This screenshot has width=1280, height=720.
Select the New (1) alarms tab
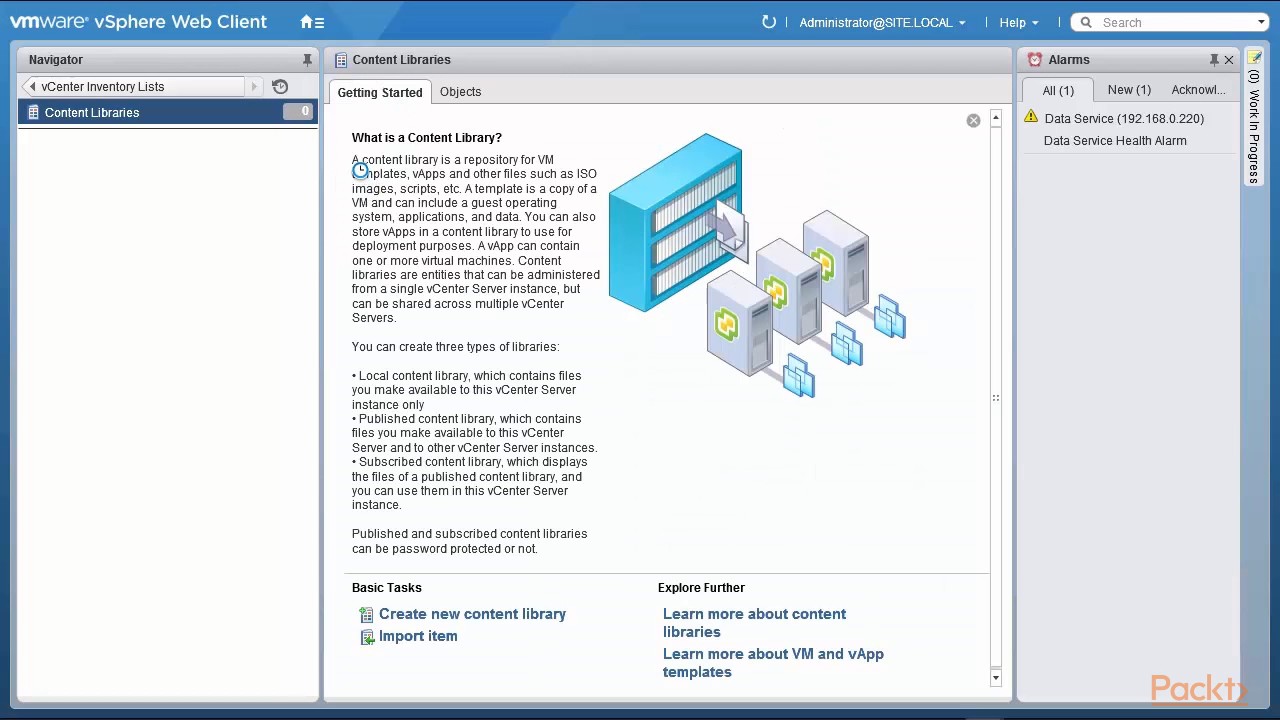point(1129,90)
